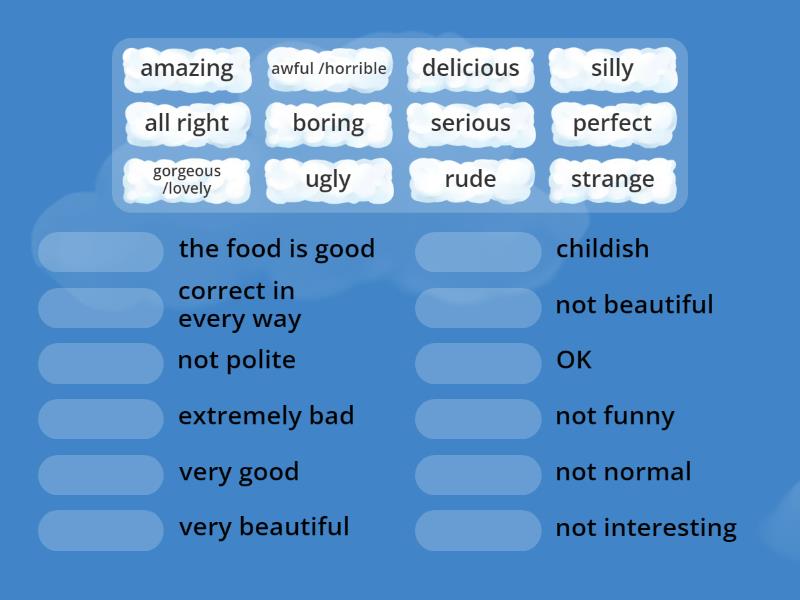
Task: Click the answer slot beside 'the food is good'
Action: pos(99,252)
